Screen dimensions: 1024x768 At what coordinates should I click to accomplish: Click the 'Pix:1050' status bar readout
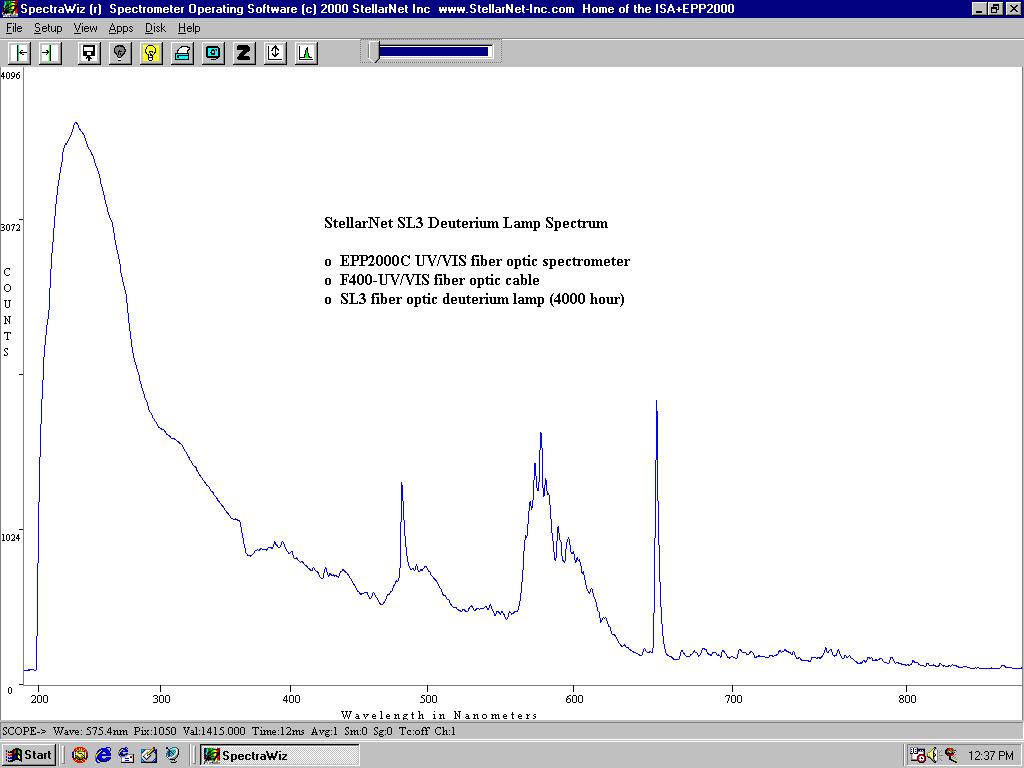click(x=155, y=731)
